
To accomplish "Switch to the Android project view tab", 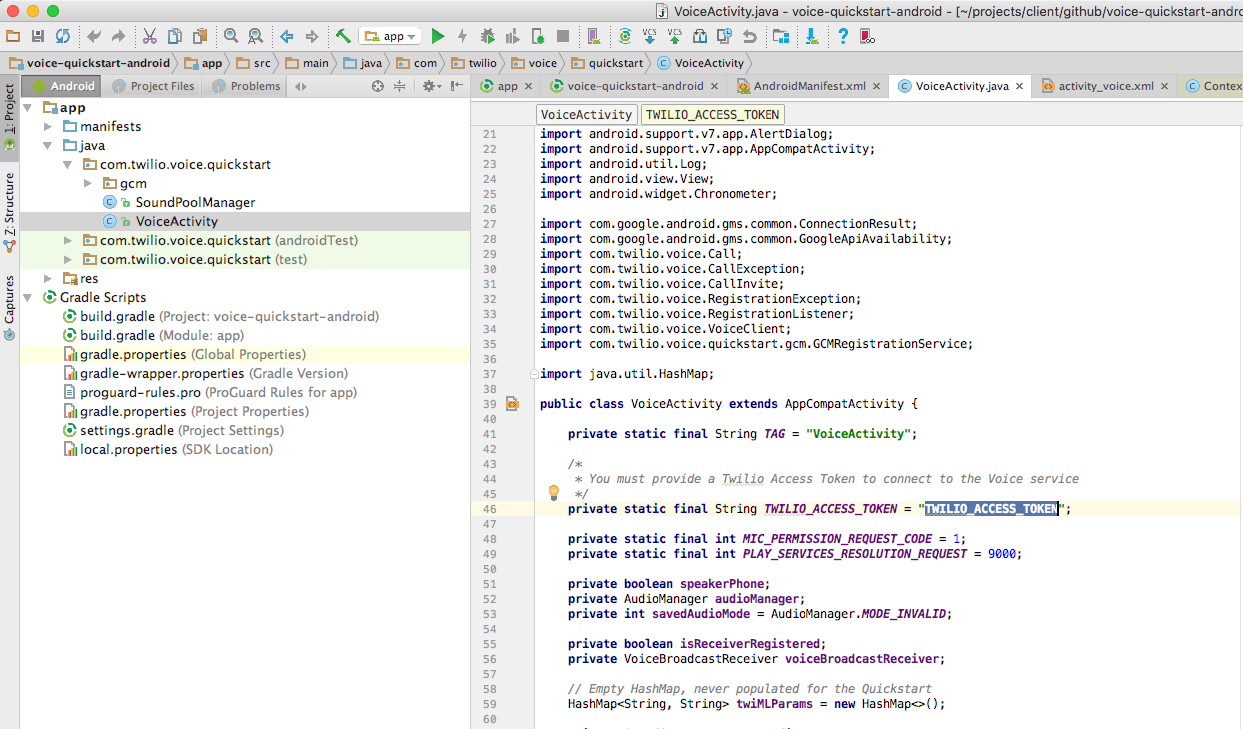I will pos(63,86).
